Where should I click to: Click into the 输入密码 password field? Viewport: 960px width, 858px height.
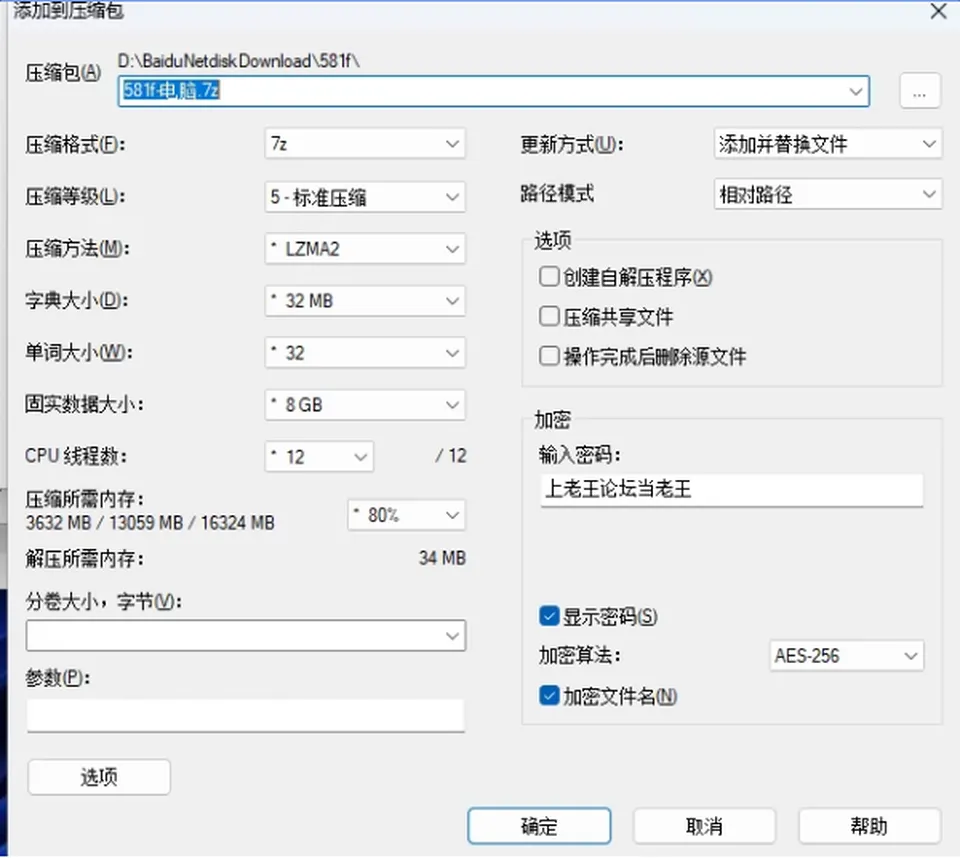click(x=732, y=490)
